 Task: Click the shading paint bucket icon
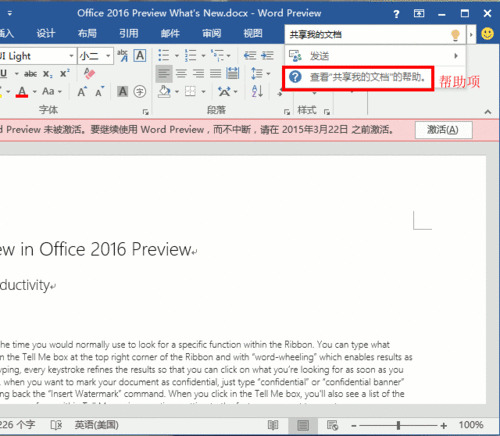click(164, 91)
